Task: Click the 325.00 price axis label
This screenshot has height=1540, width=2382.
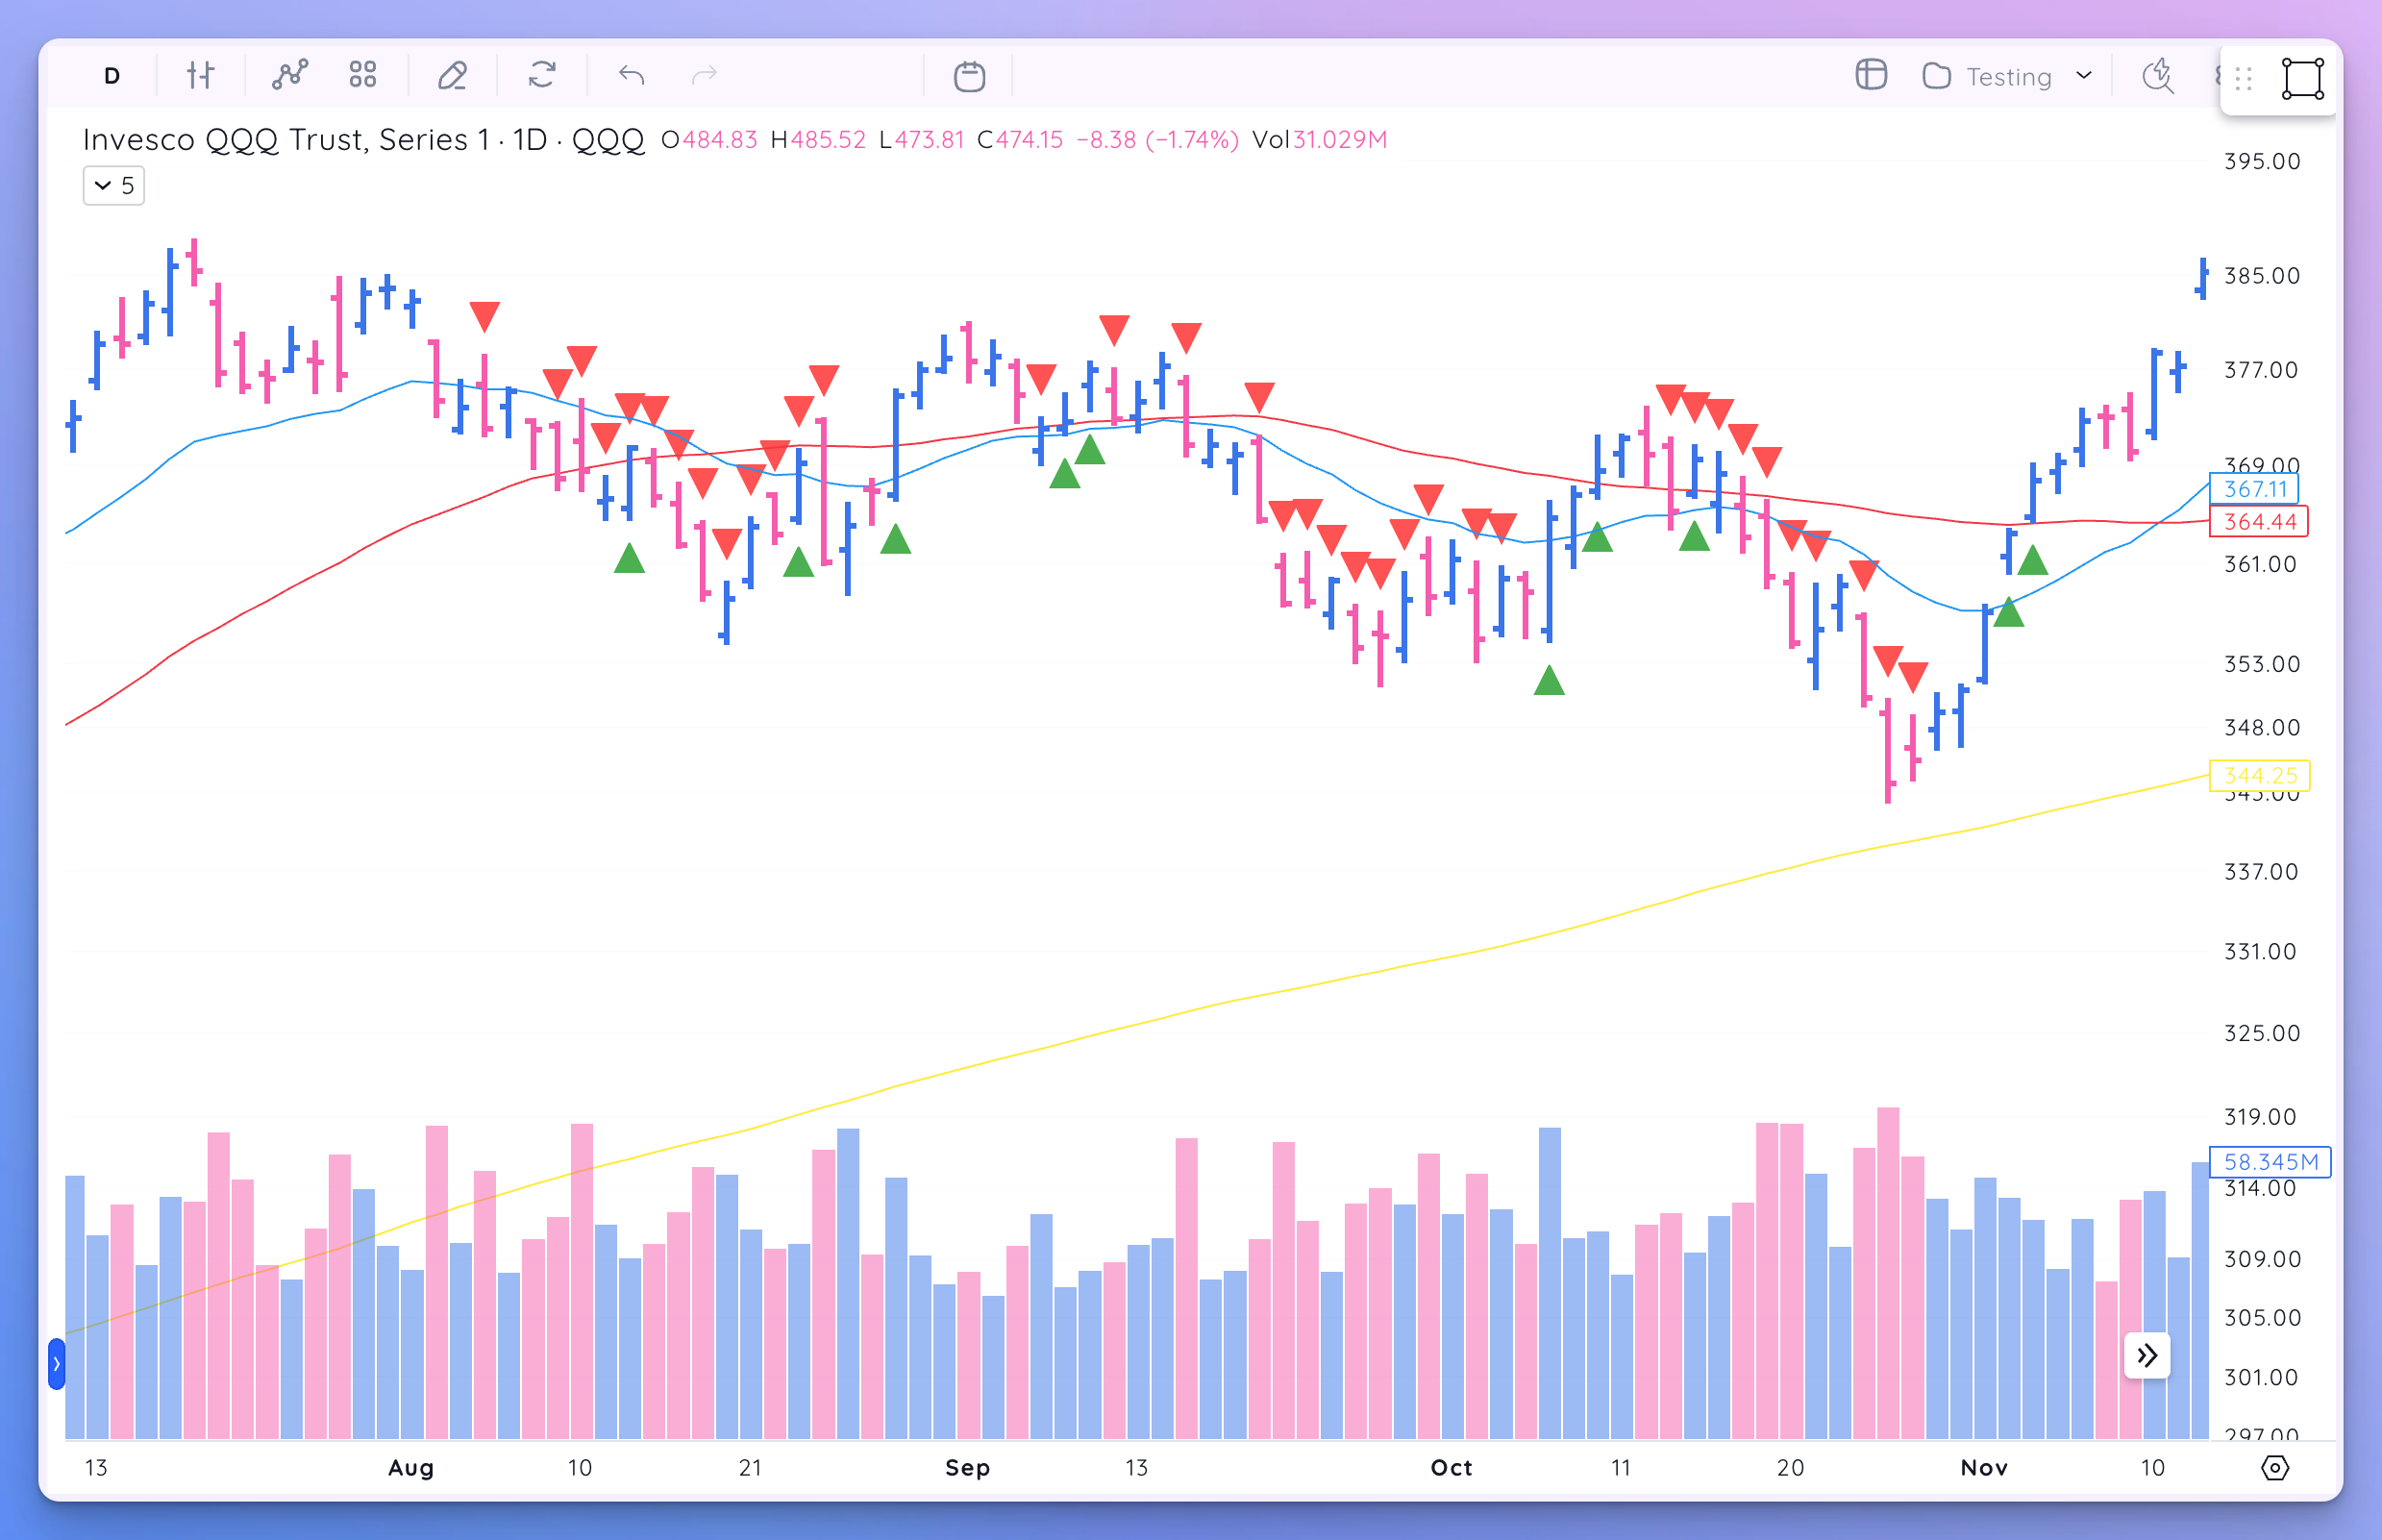Action: click(2262, 1033)
